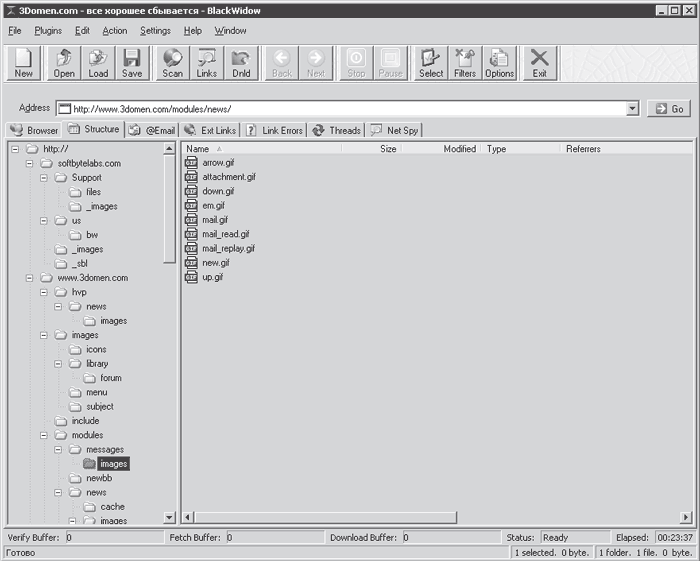The width and height of the screenshot is (700, 561).
Task: Click the Exit toolbar icon
Action: click(x=539, y=63)
